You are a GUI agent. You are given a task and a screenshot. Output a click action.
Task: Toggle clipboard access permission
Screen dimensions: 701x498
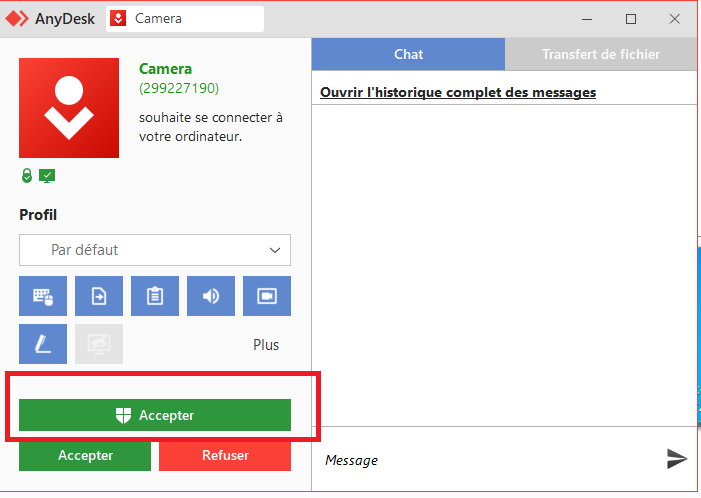coord(155,296)
